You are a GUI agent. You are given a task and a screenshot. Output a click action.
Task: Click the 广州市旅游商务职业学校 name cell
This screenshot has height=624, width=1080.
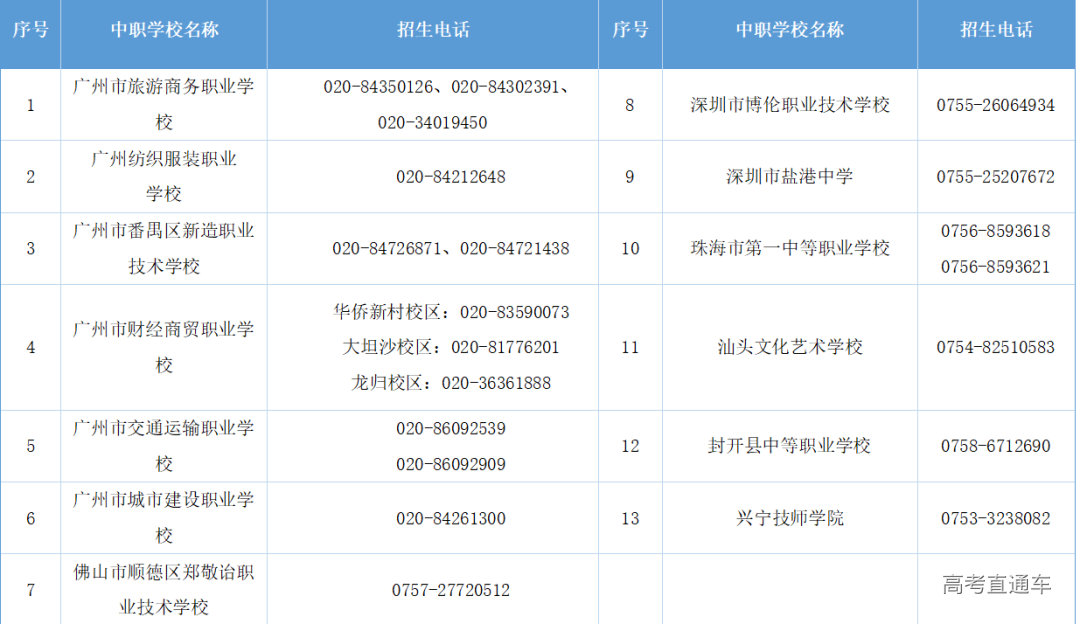164,105
